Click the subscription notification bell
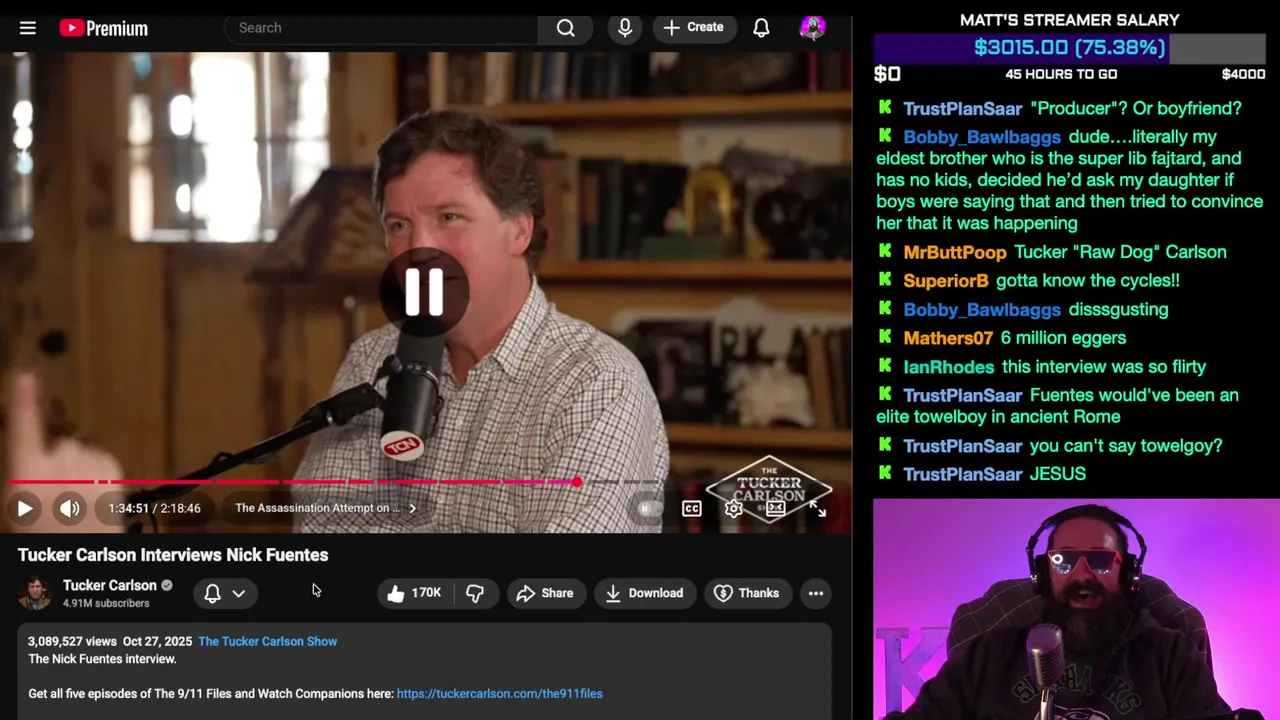 212,593
